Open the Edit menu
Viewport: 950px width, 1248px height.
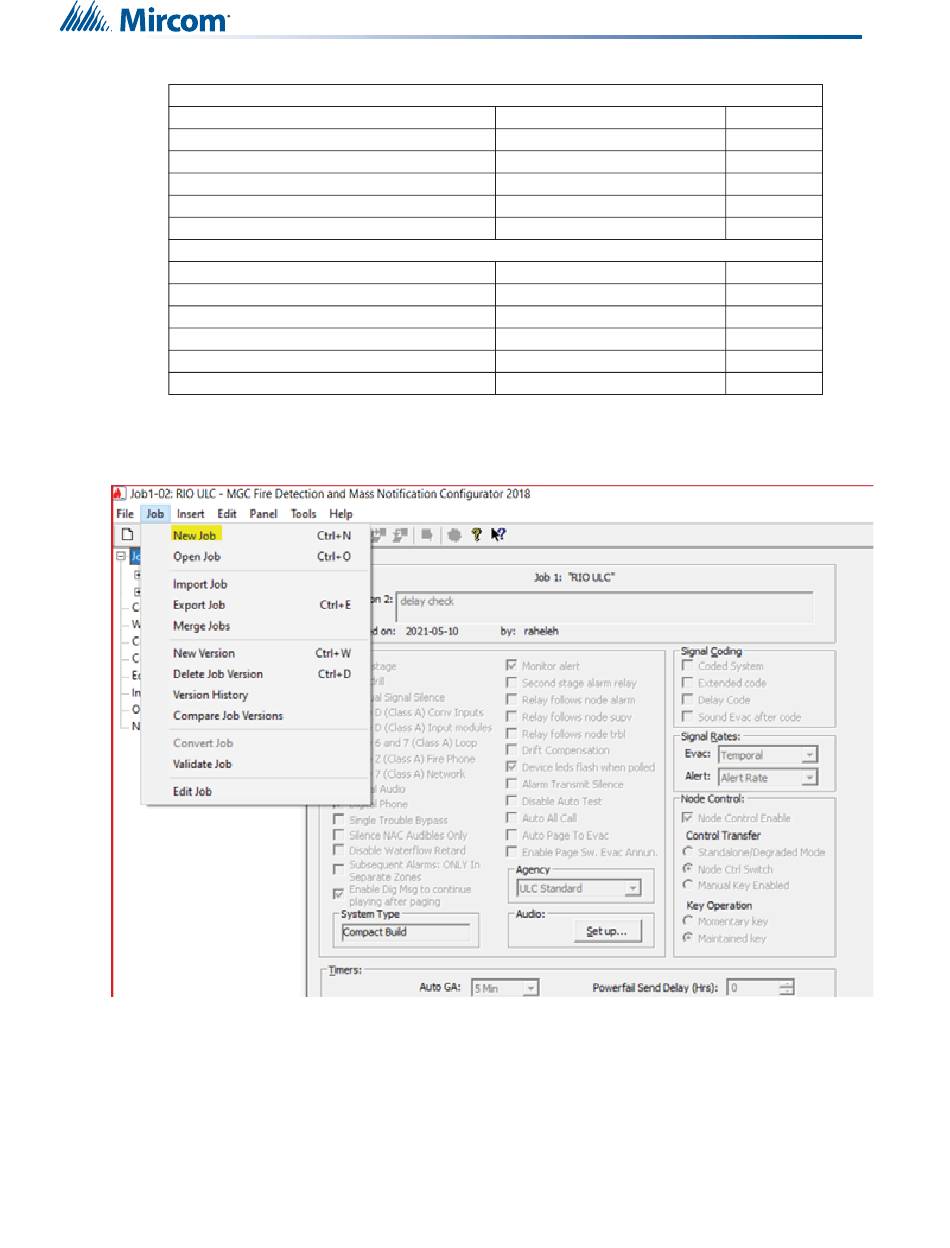(227, 514)
